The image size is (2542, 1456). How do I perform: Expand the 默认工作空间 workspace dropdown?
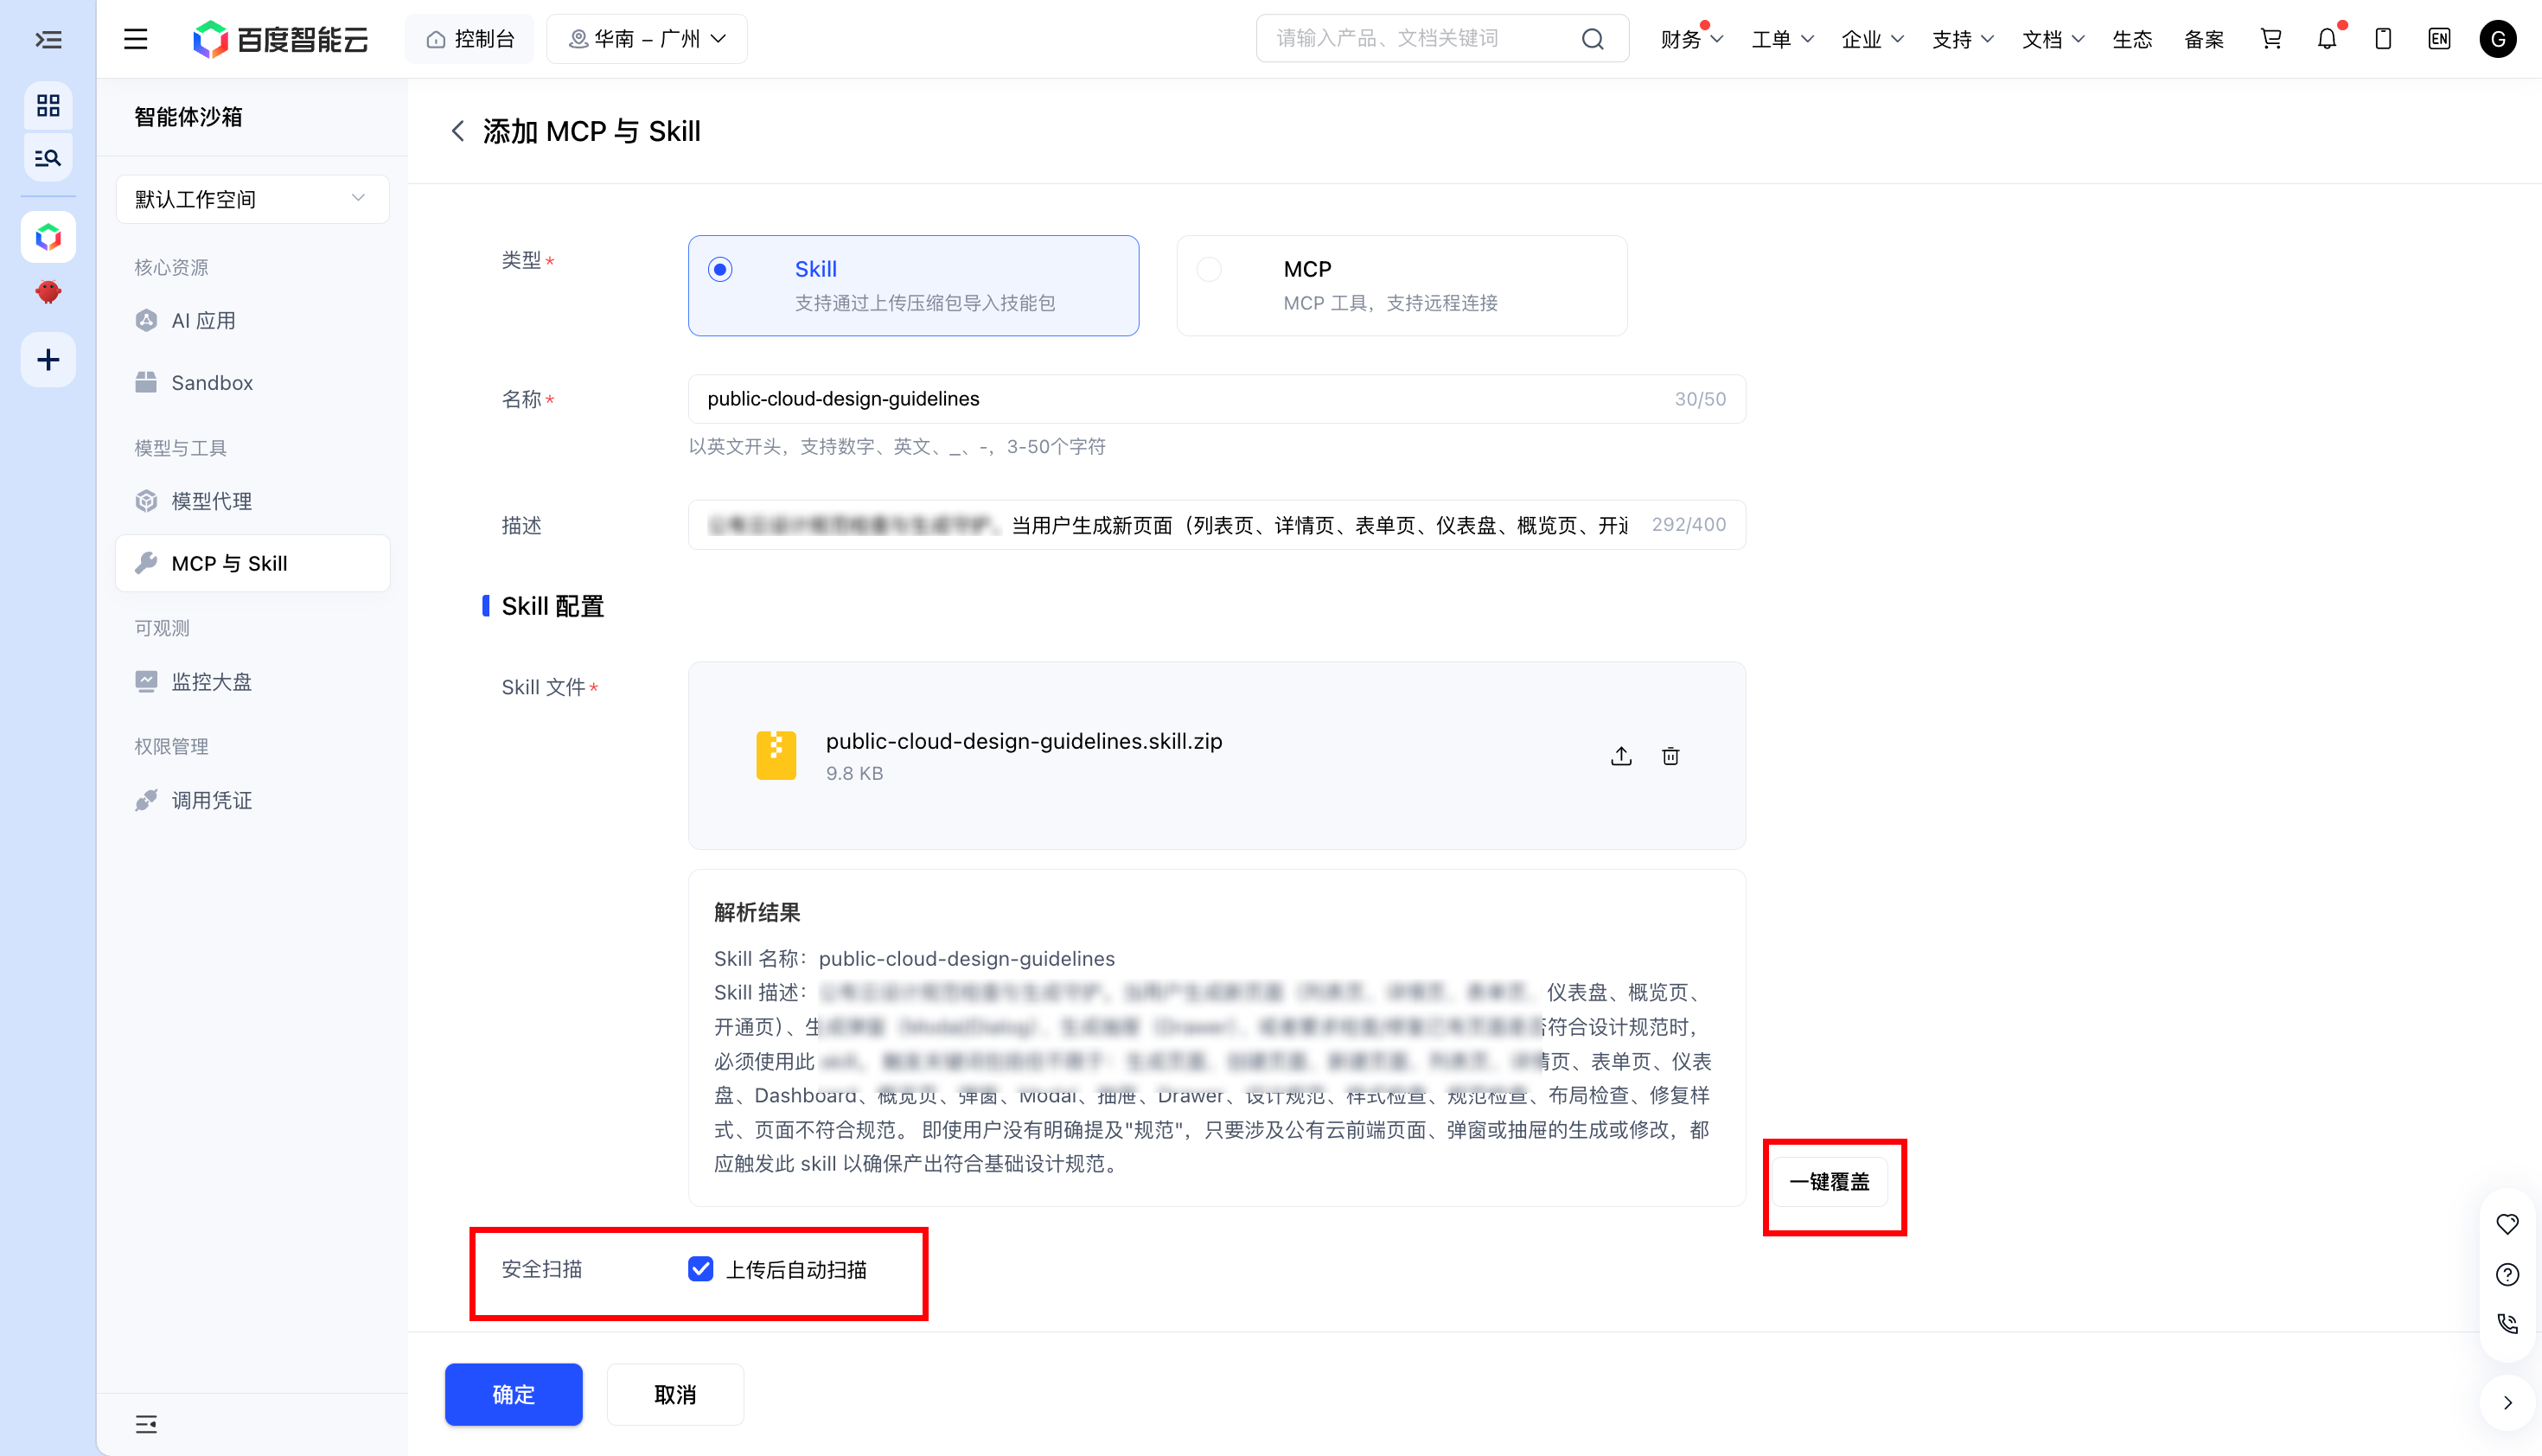pos(252,199)
